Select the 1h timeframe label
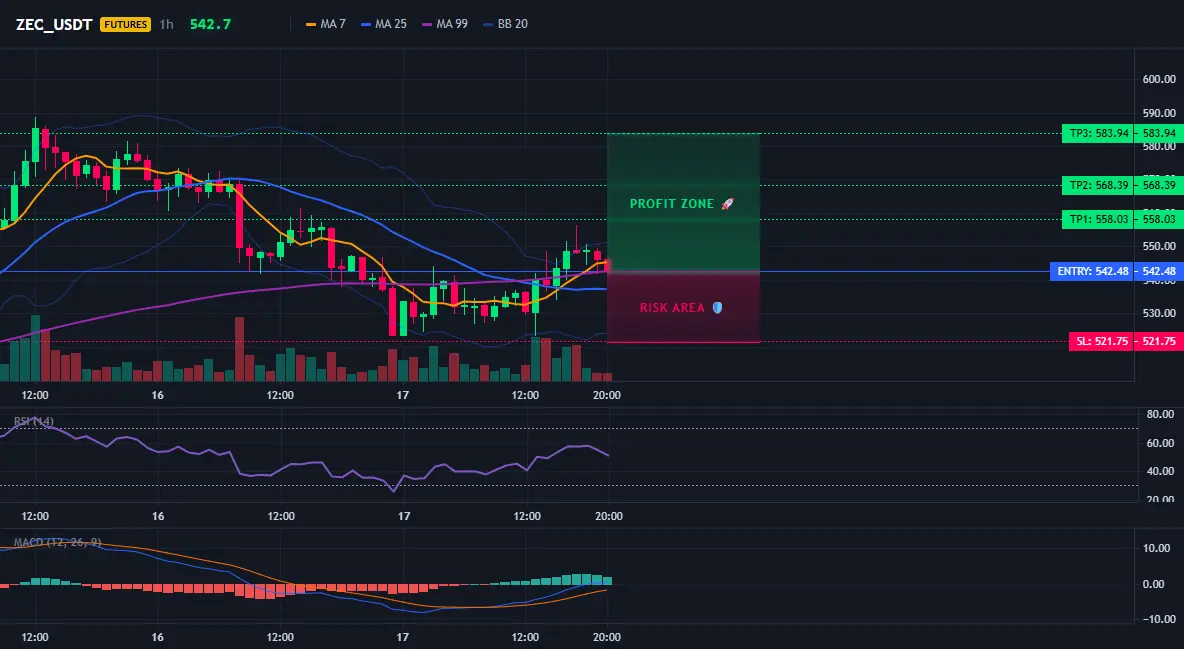Image resolution: width=1184 pixels, height=649 pixels. point(166,24)
